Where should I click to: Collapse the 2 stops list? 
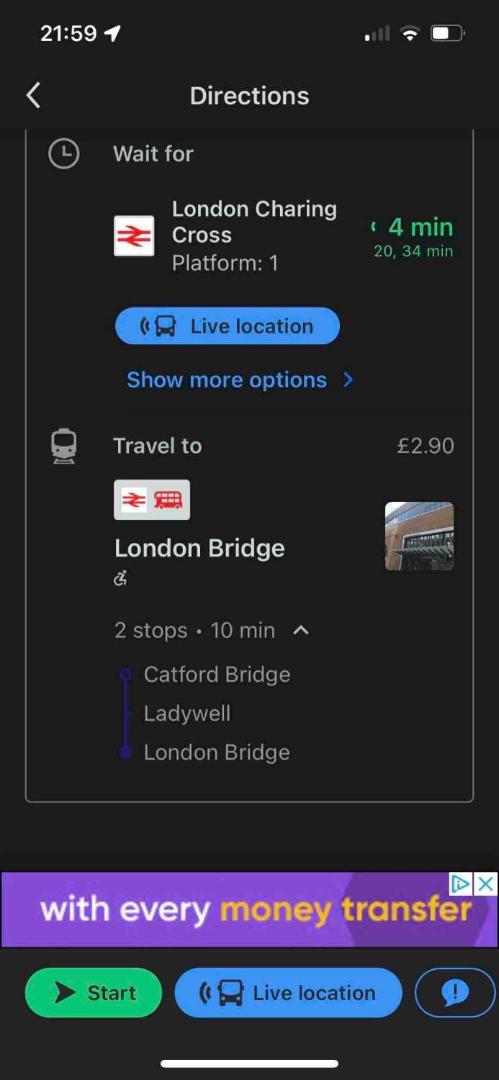click(x=301, y=630)
